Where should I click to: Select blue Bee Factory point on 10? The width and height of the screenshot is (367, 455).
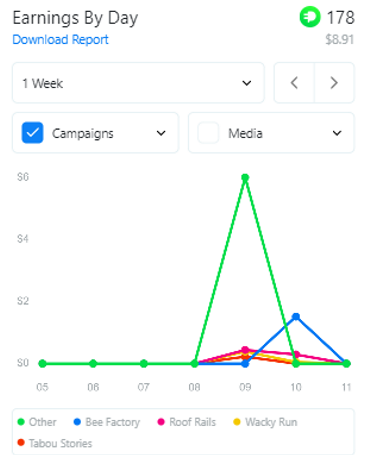pyautogui.click(x=296, y=316)
